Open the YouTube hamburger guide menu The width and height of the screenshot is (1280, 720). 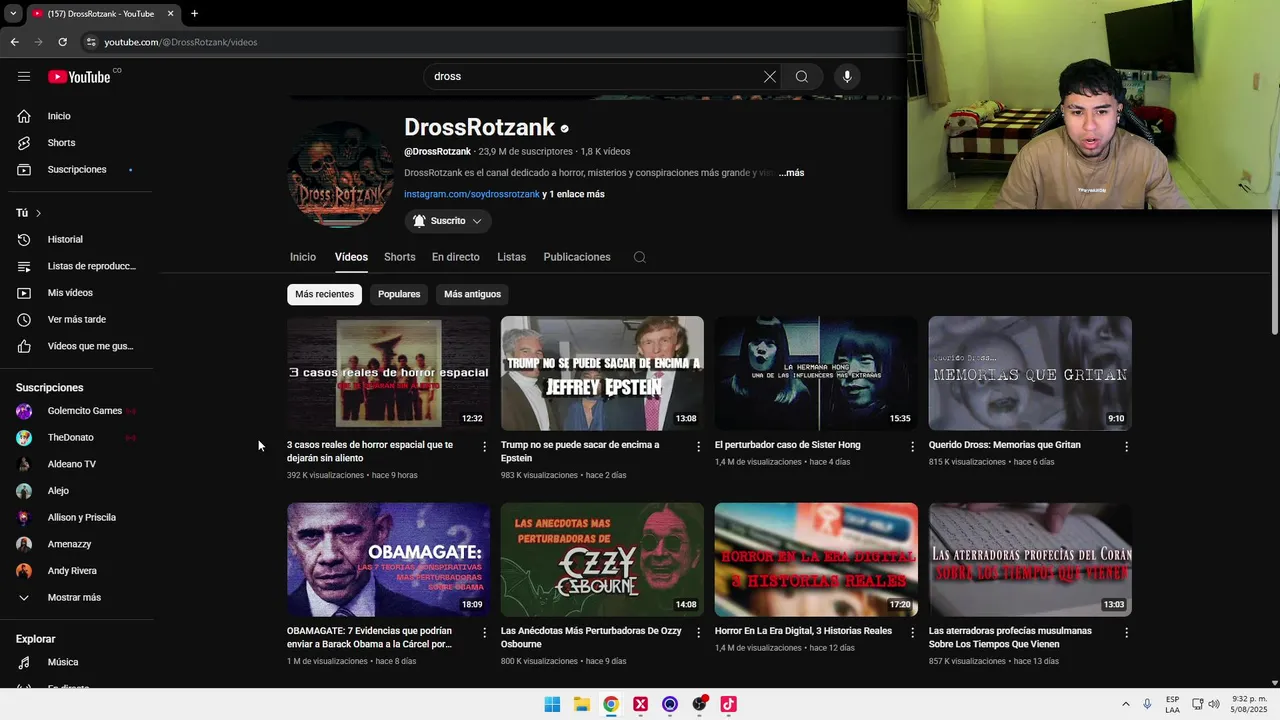[24, 76]
